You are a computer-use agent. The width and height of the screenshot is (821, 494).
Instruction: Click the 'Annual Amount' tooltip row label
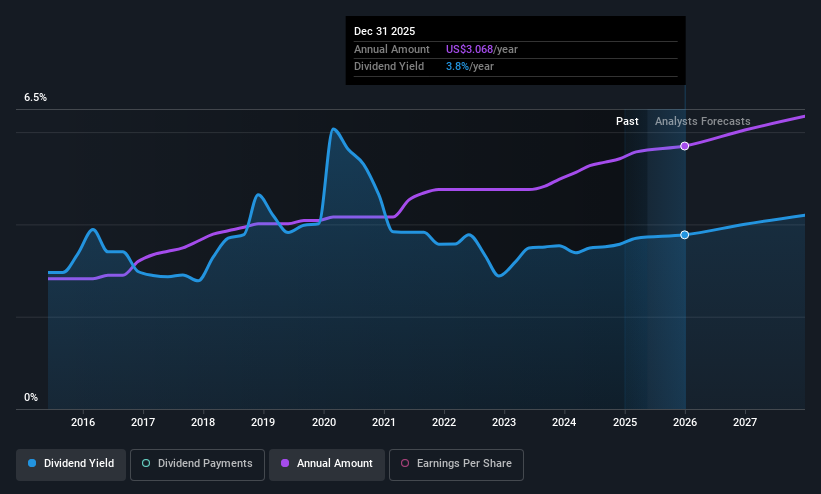click(392, 49)
